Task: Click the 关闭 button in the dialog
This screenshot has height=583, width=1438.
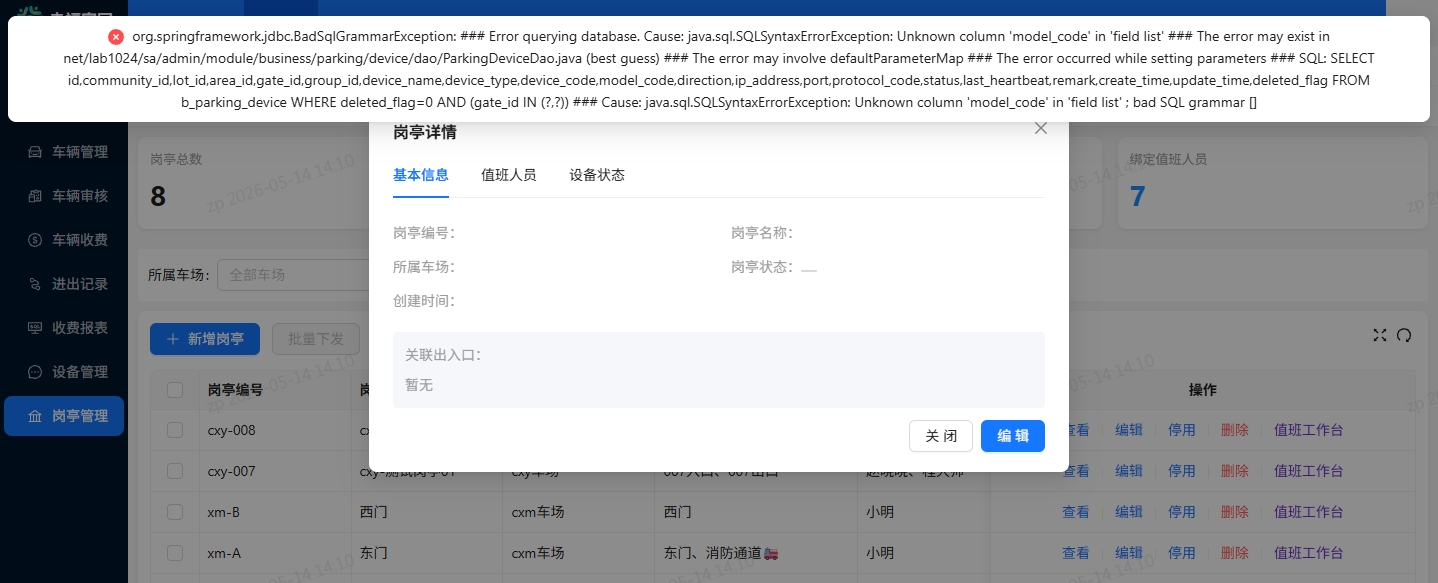Action: coord(941,436)
